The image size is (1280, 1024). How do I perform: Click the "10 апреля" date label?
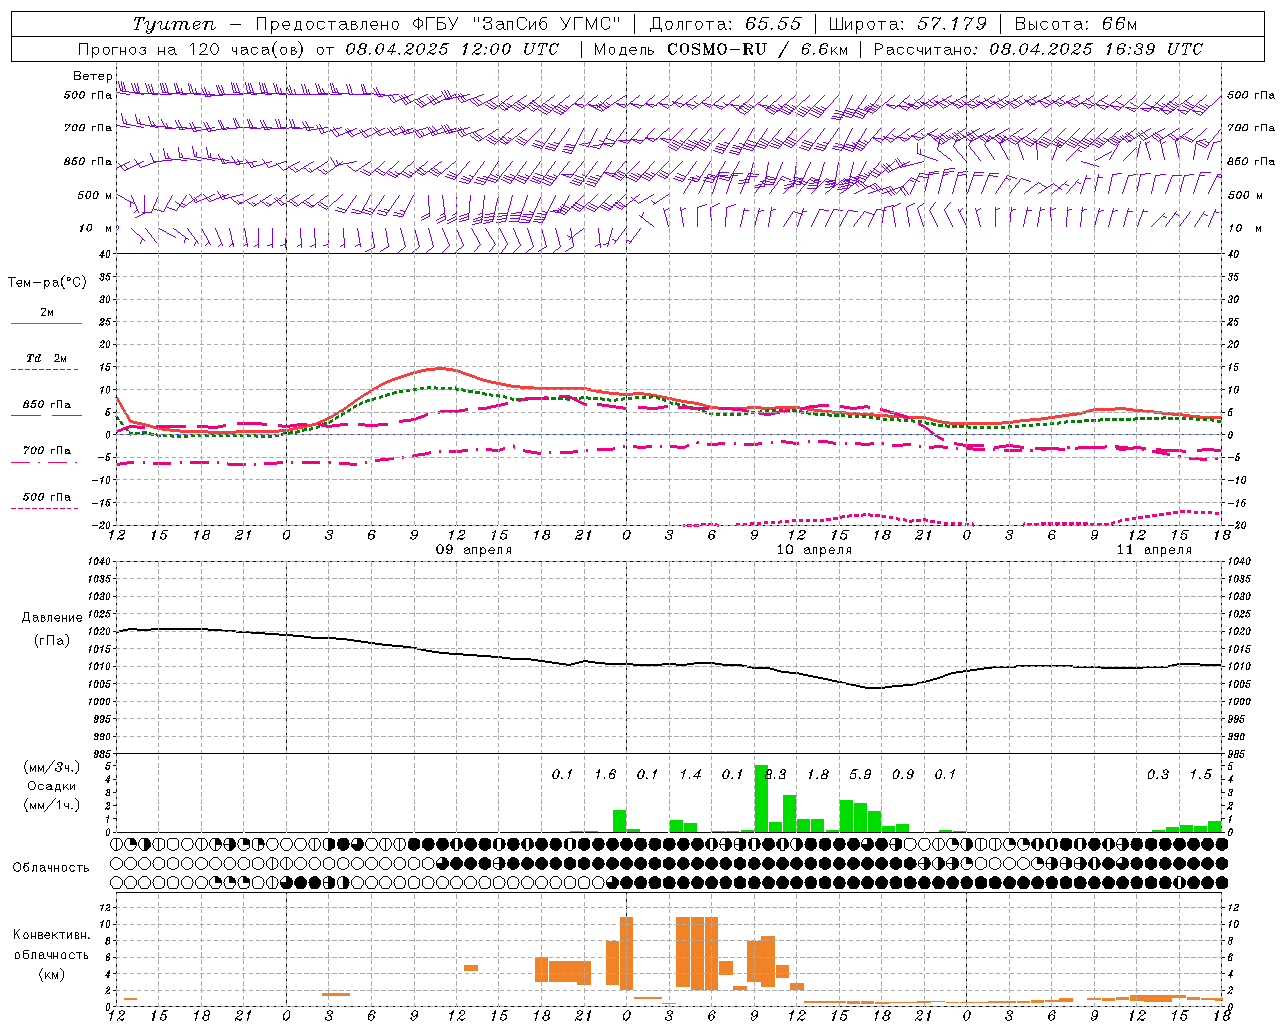point(814,550)
